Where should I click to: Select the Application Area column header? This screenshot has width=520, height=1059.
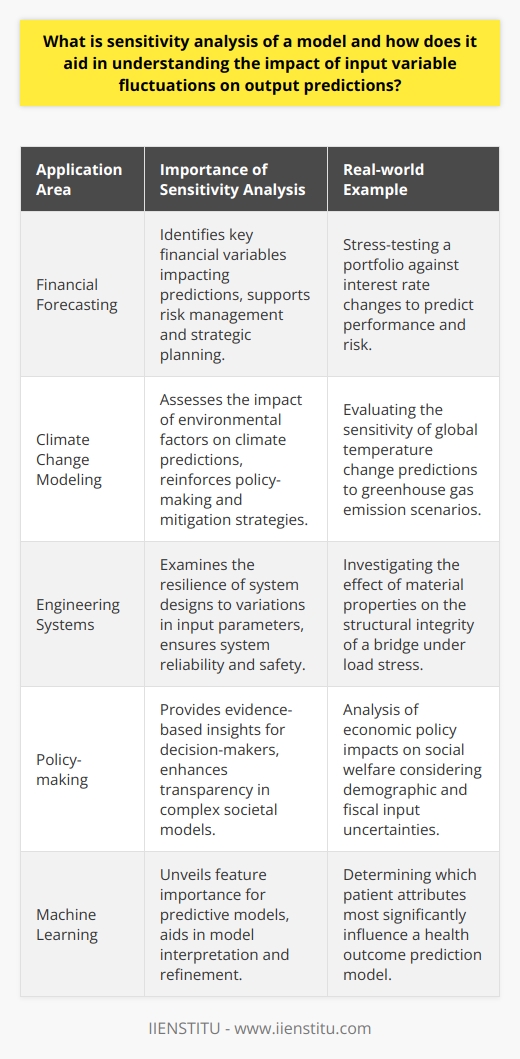click(82, 178)
